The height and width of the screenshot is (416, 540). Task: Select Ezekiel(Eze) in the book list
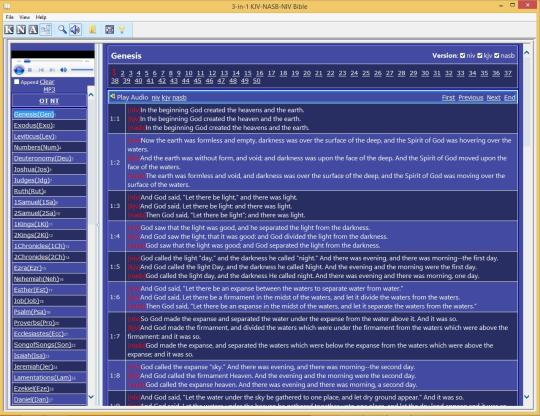[x=32, y=388]
